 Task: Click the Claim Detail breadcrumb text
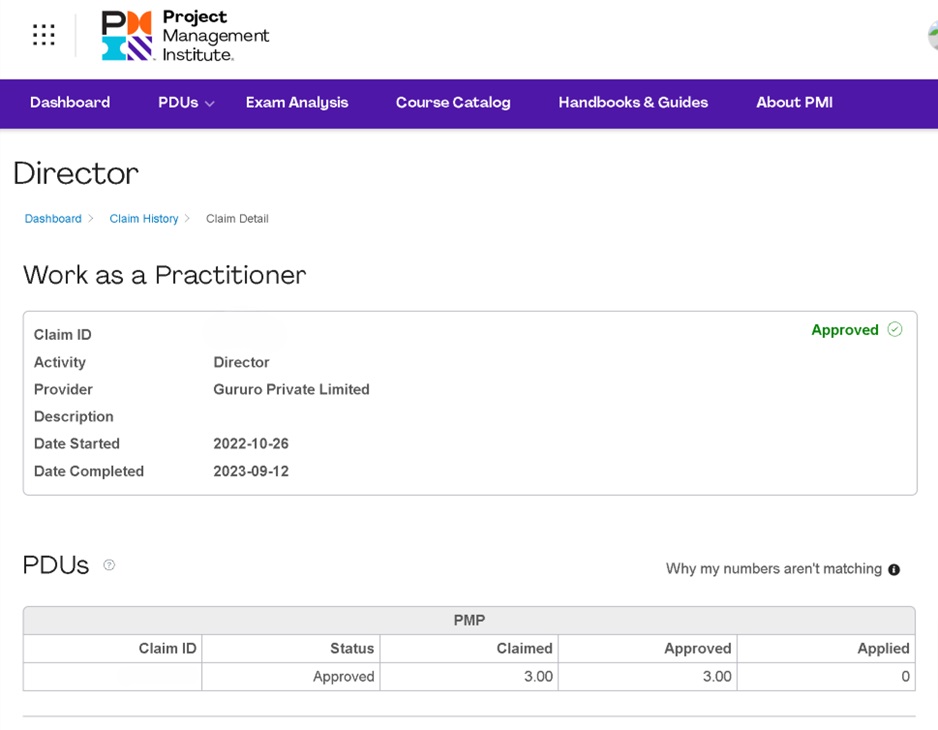pyautogui.click(x=237, y=219)
